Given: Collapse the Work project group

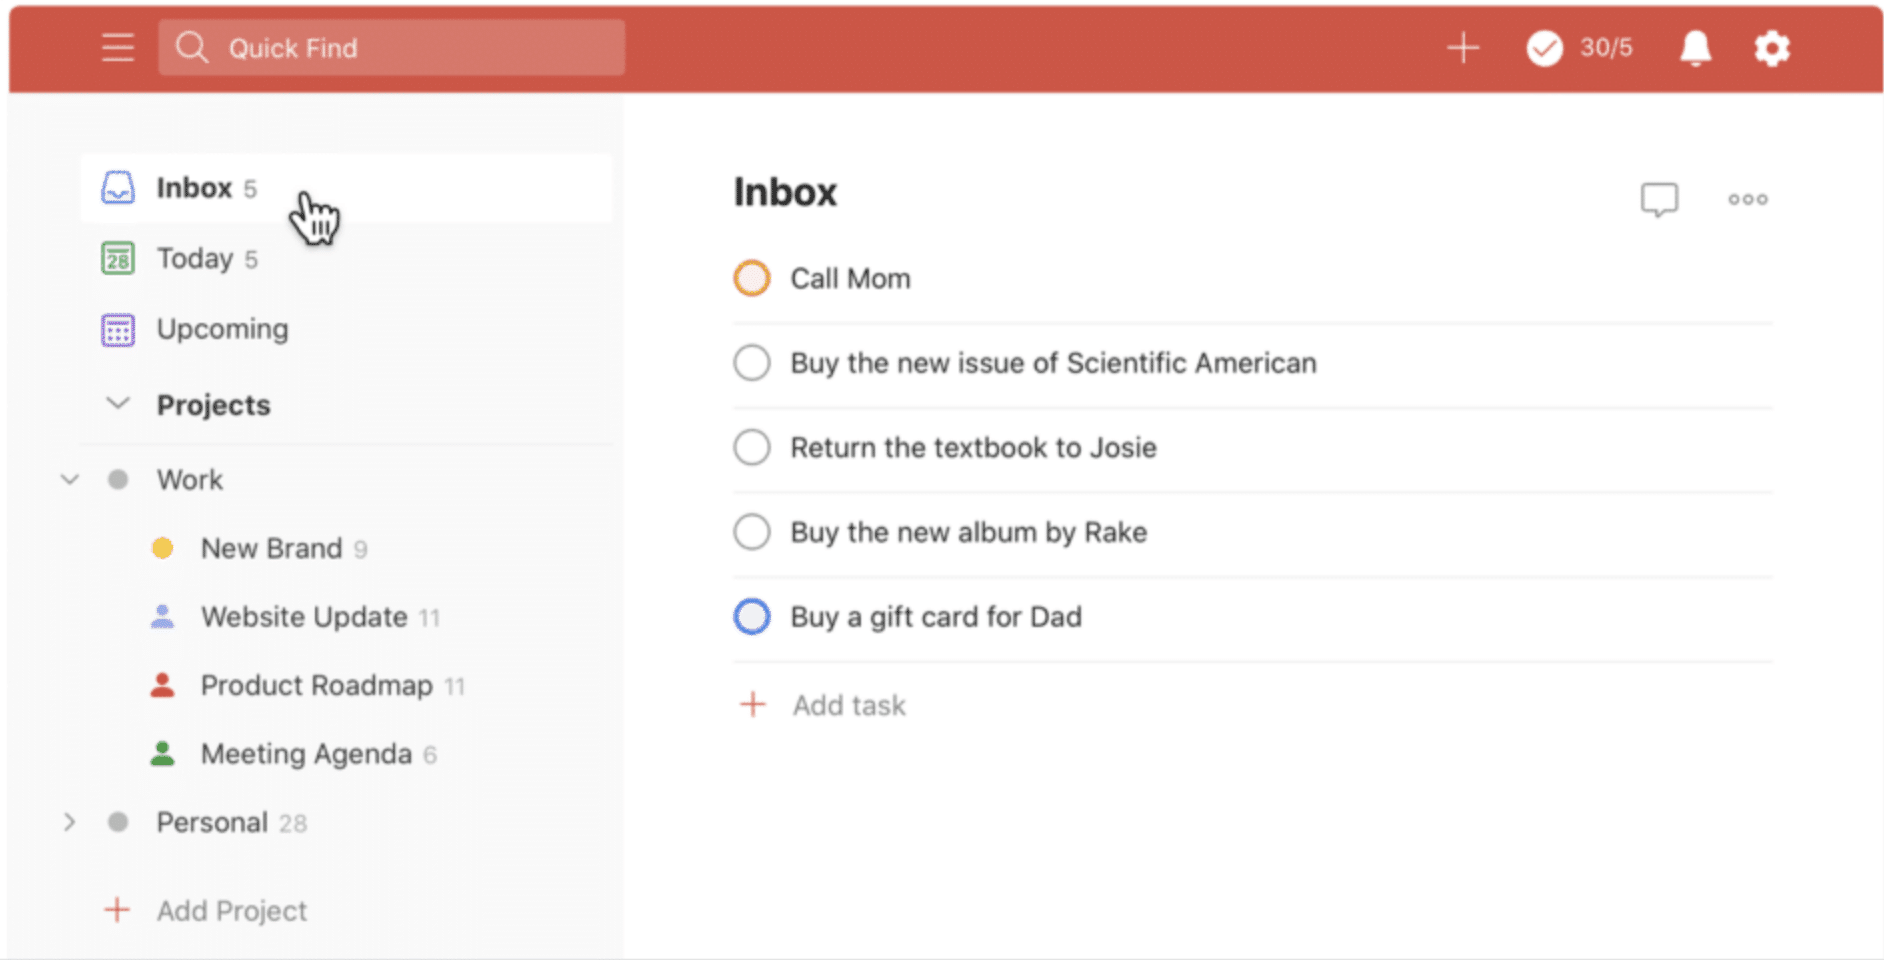Looking at the screenshot, I should (70, 480).
